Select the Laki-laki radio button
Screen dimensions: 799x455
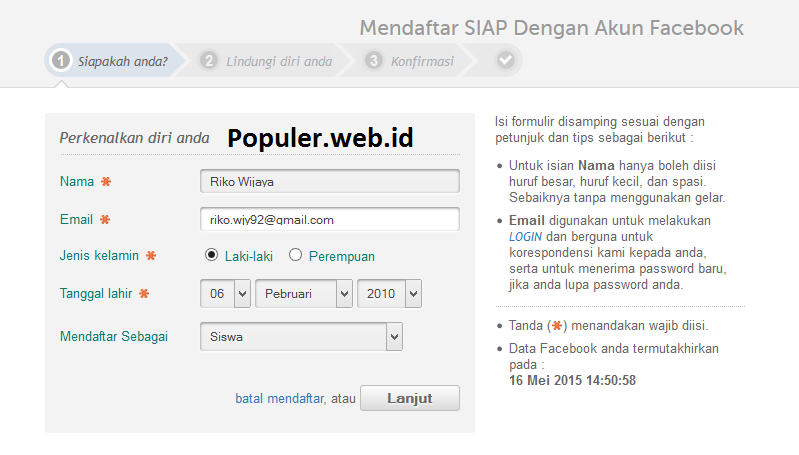[211, 255]
